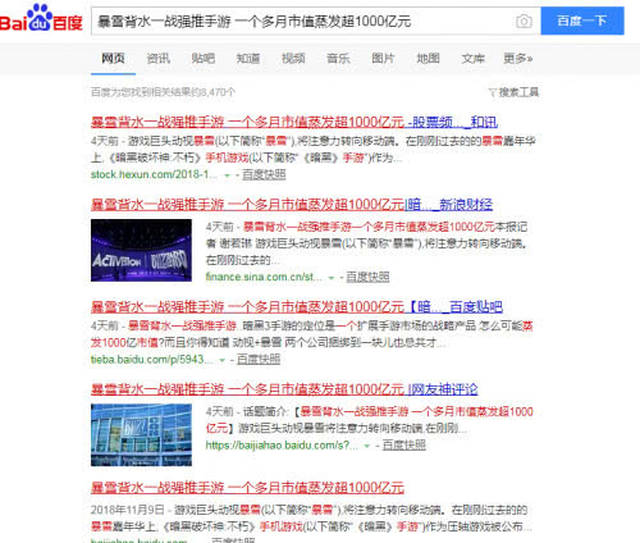
Task: Click the sina snippet mentioning 本报记者
Action: 367,243
